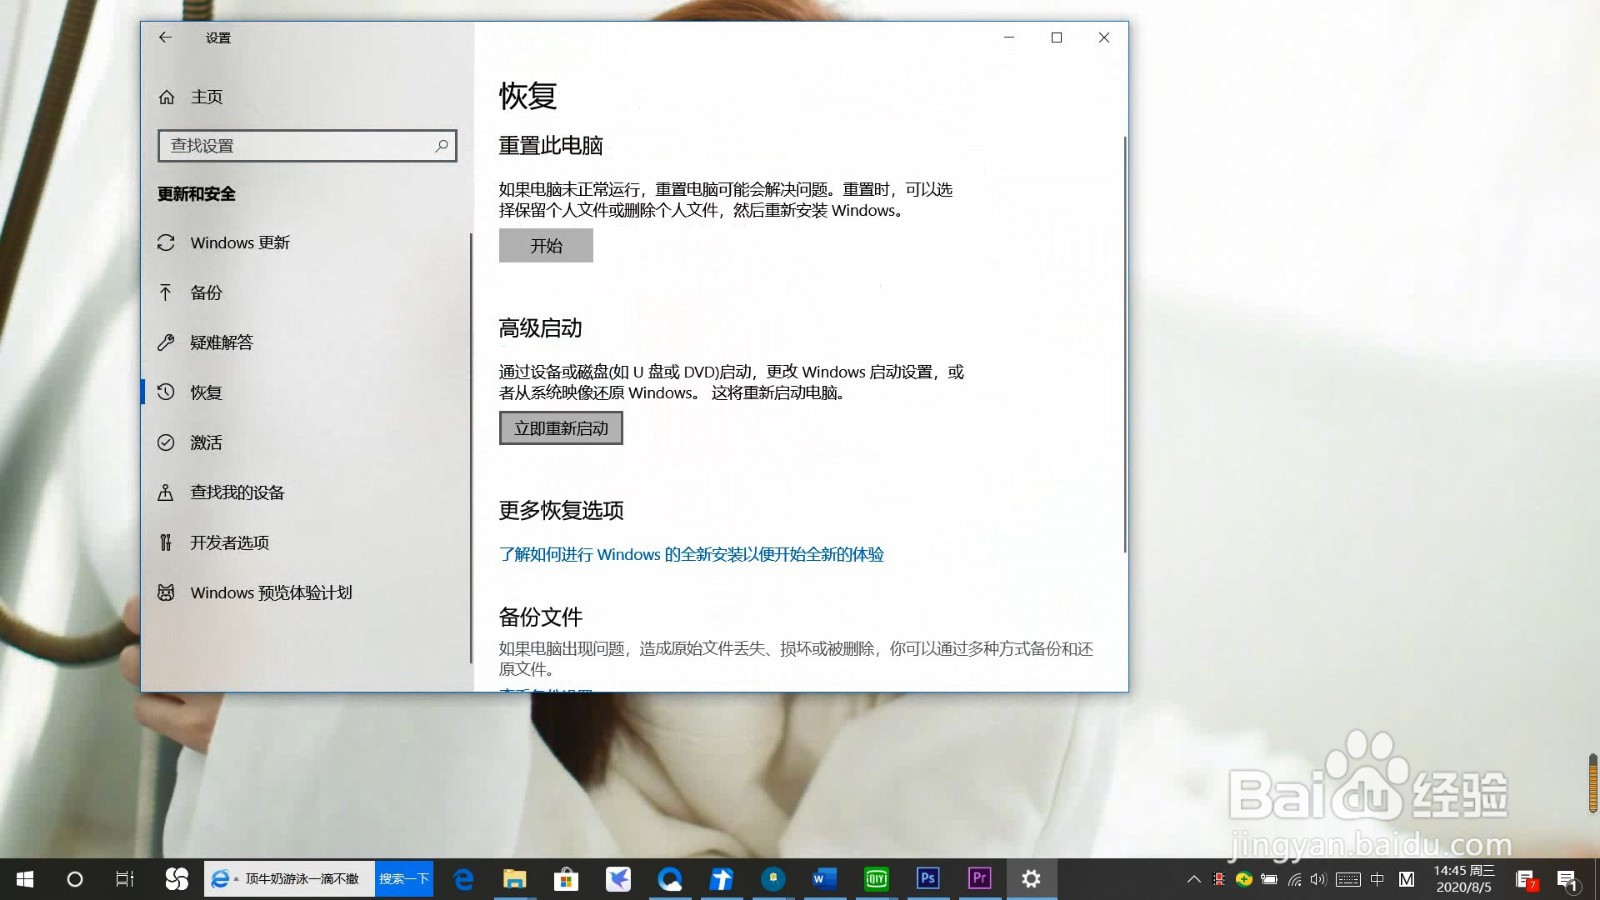The height and width of the screenshot is (900, 1600).
Task: Open Photoshop from the taskbar
Action: tap(928, 879)
